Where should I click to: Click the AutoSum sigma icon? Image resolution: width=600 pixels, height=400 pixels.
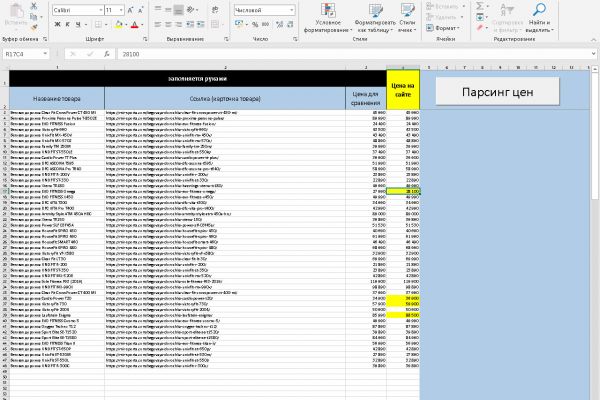(480, 6)
